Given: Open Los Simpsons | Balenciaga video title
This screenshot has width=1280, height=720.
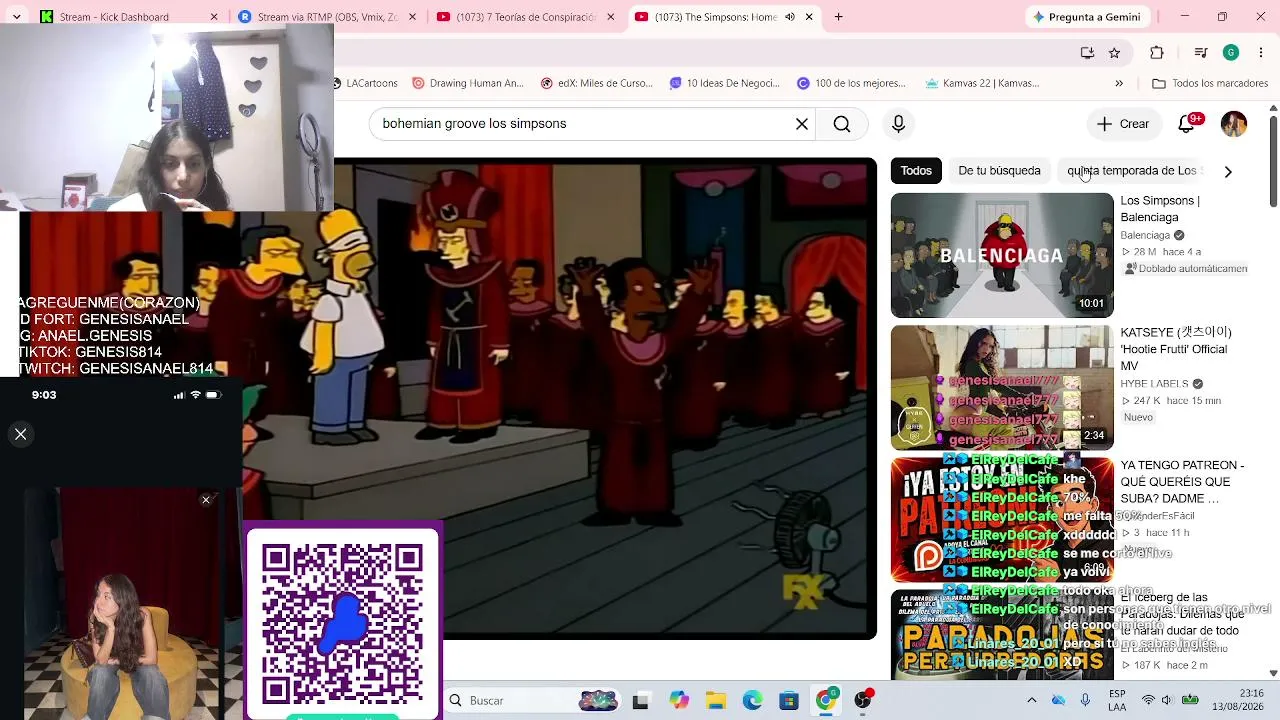Looking at the screenshot, I should [x=1160, y=209].
